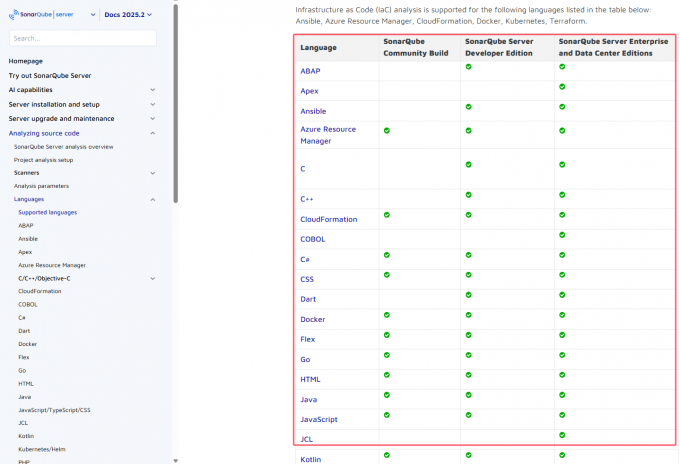Screen dimensions: 680x464
Task: Open Kubernetes/Helm sidebar entry
Action: (x=42, y=449)
